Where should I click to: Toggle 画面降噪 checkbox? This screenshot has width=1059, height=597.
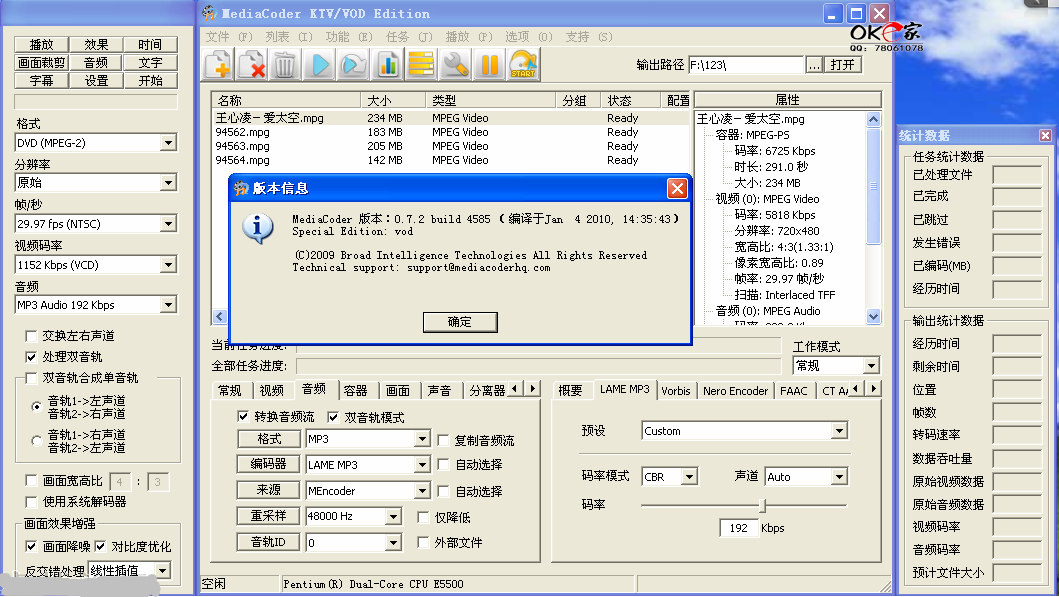[x=31, y=546]
